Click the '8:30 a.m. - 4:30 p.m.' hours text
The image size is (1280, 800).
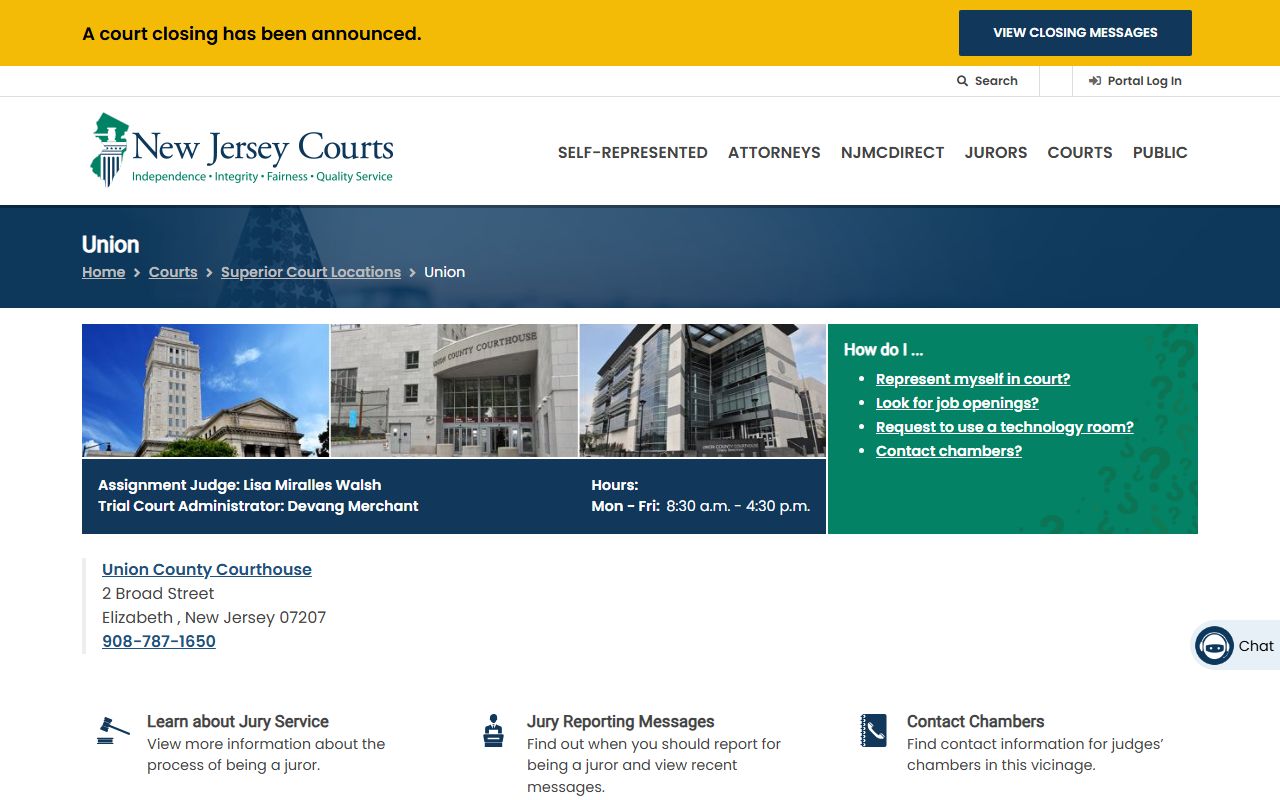point(738,506)
